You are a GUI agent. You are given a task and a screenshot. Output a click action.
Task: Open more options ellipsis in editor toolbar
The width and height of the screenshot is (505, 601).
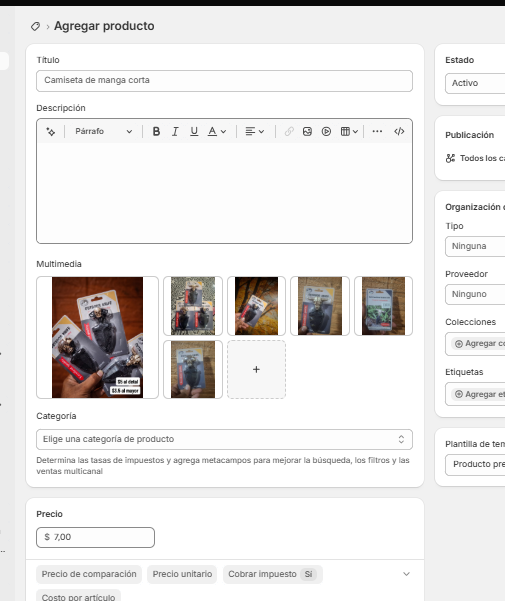point(377,131)
